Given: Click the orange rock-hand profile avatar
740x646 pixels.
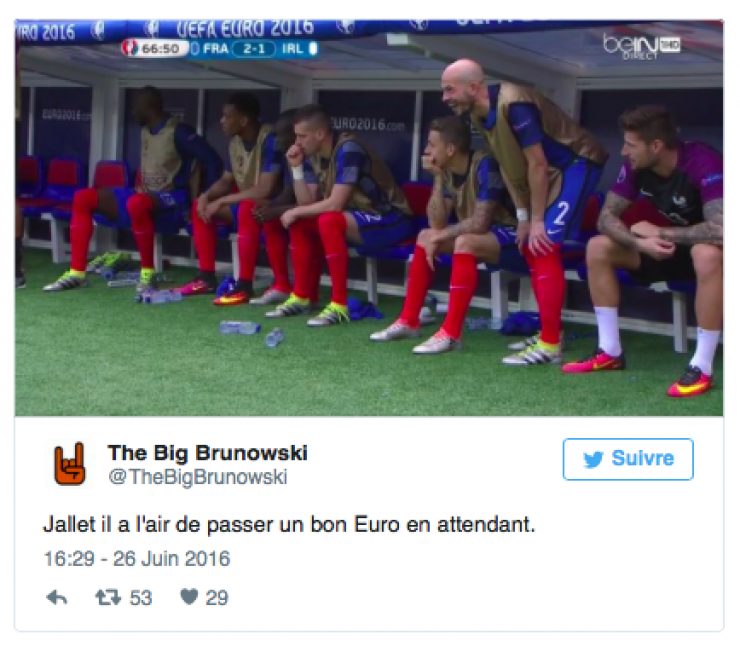Looking at the screenshot, I should point(70,464).
